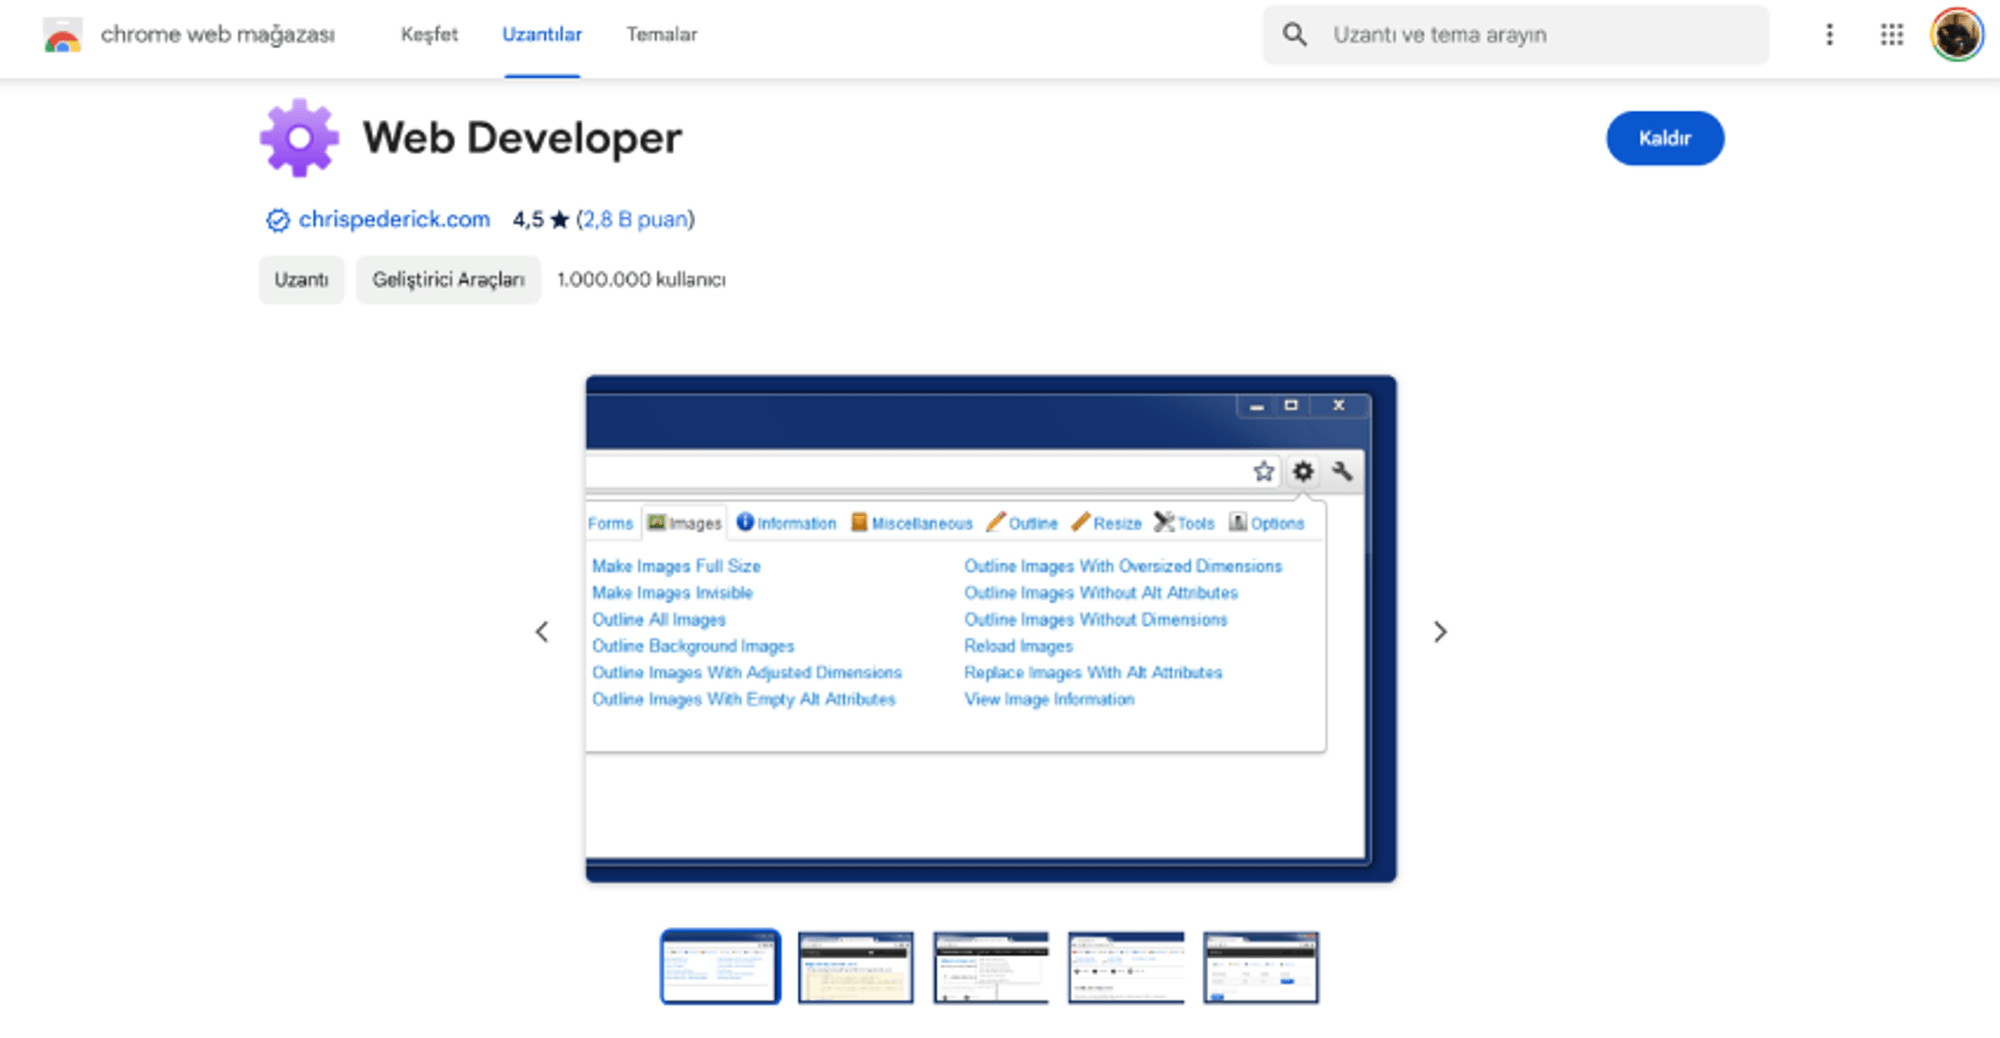Select the last screenshot thumbnail

tap(1260, 967)
